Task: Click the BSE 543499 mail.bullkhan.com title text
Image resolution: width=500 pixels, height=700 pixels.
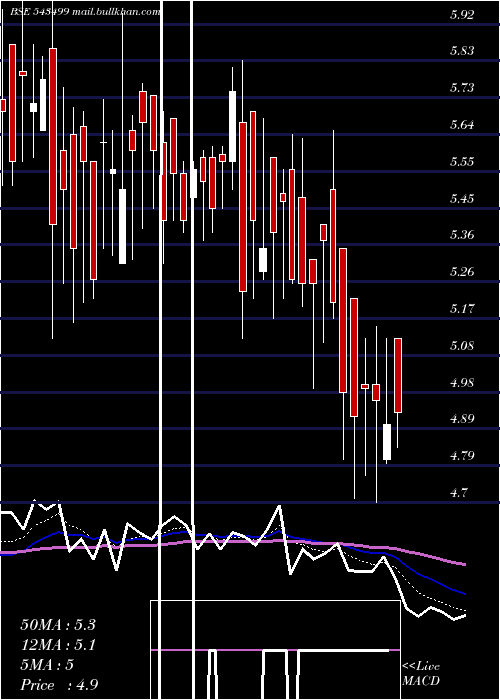Action: coord(85,12)
